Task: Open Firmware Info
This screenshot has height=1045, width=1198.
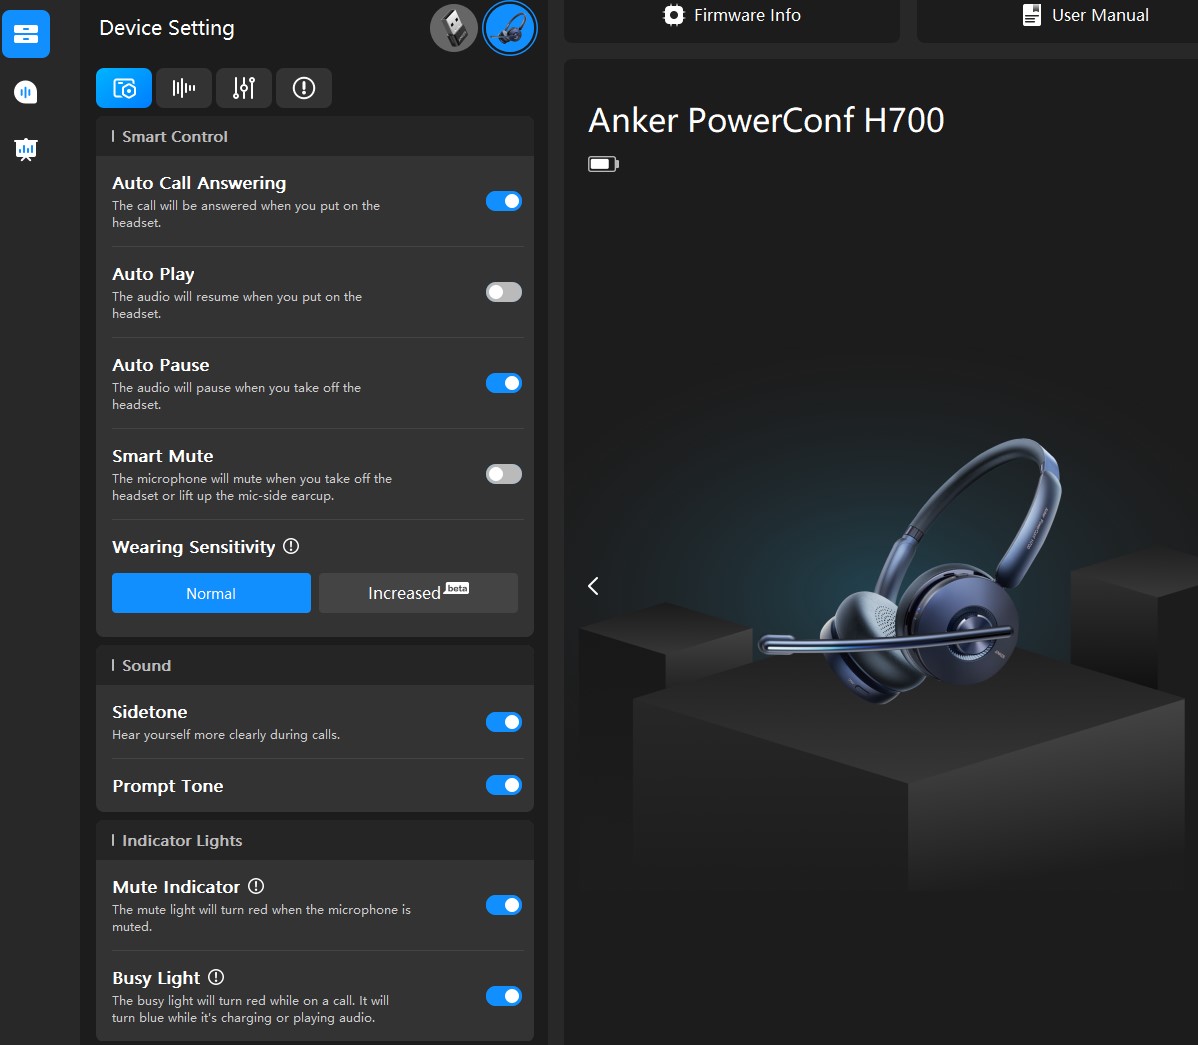Action: [x=732, y=16]
